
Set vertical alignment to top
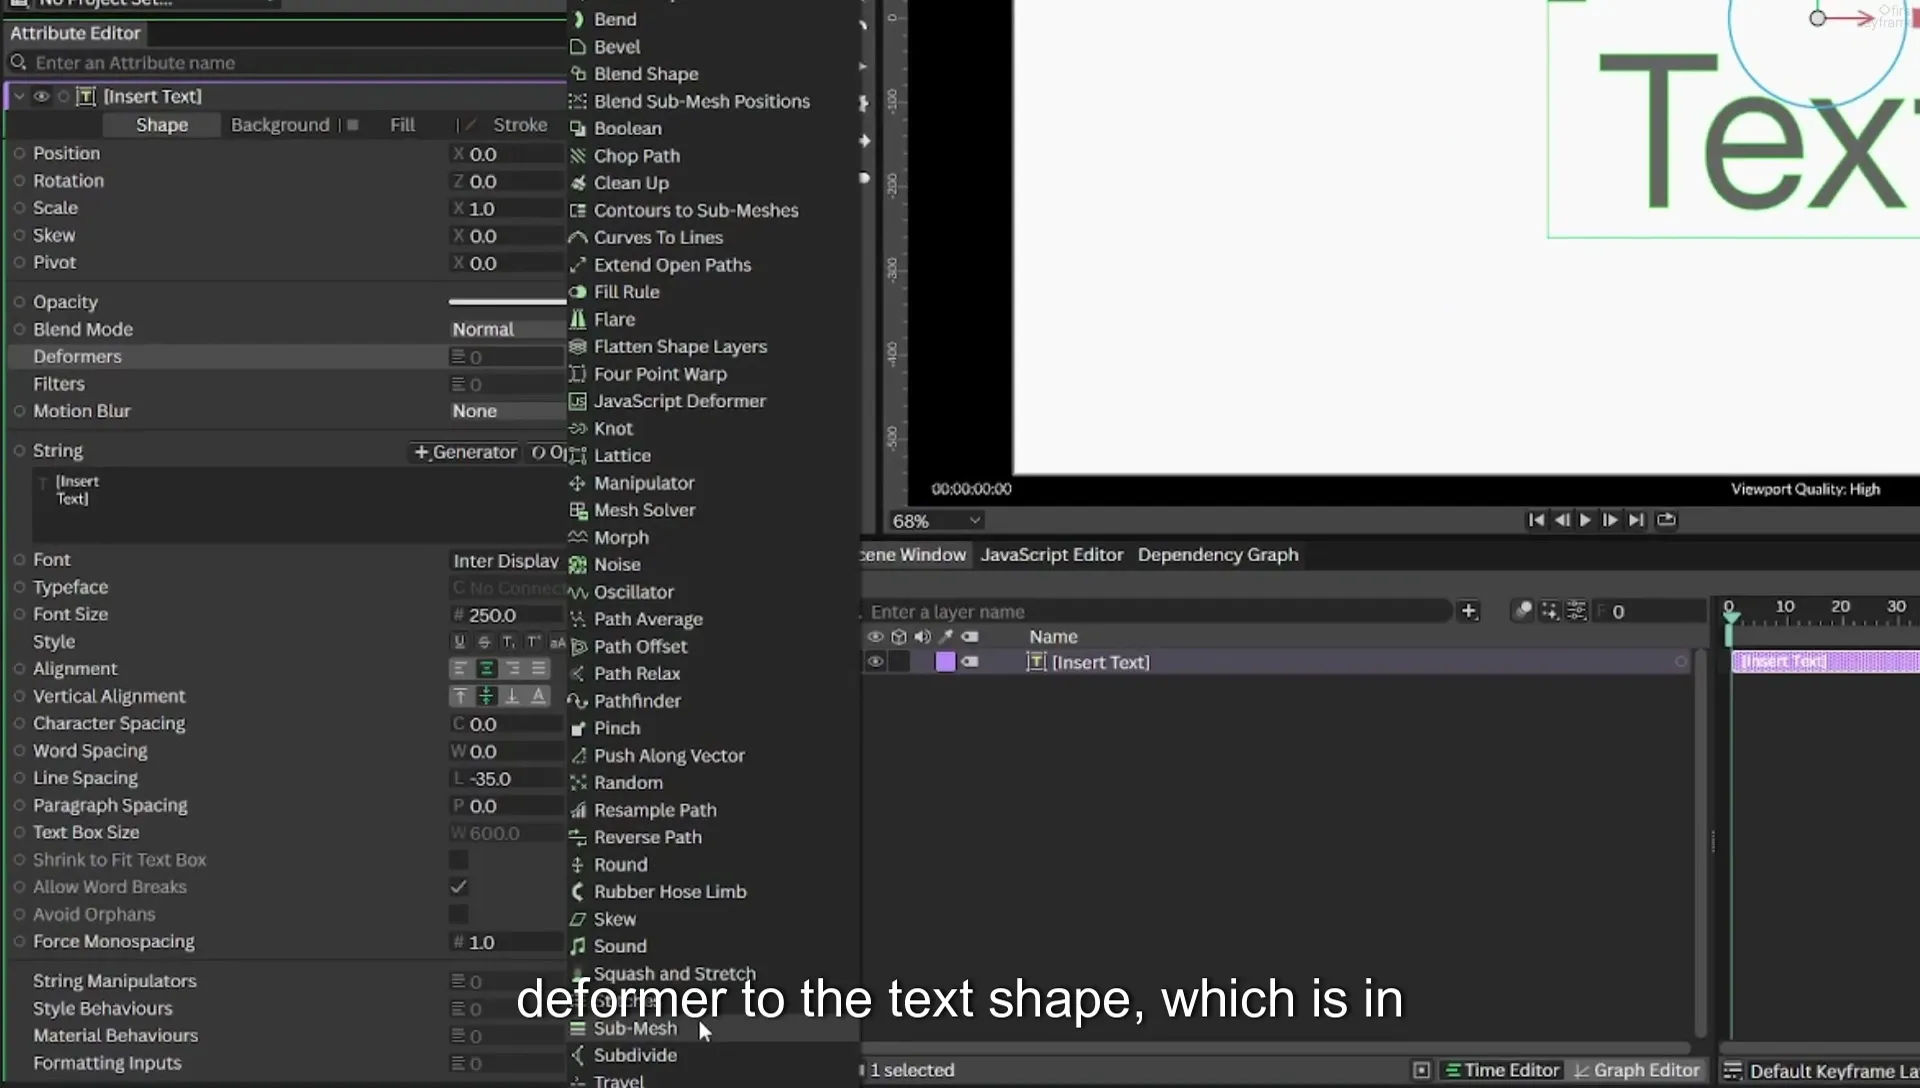click(x=460, y=696)
